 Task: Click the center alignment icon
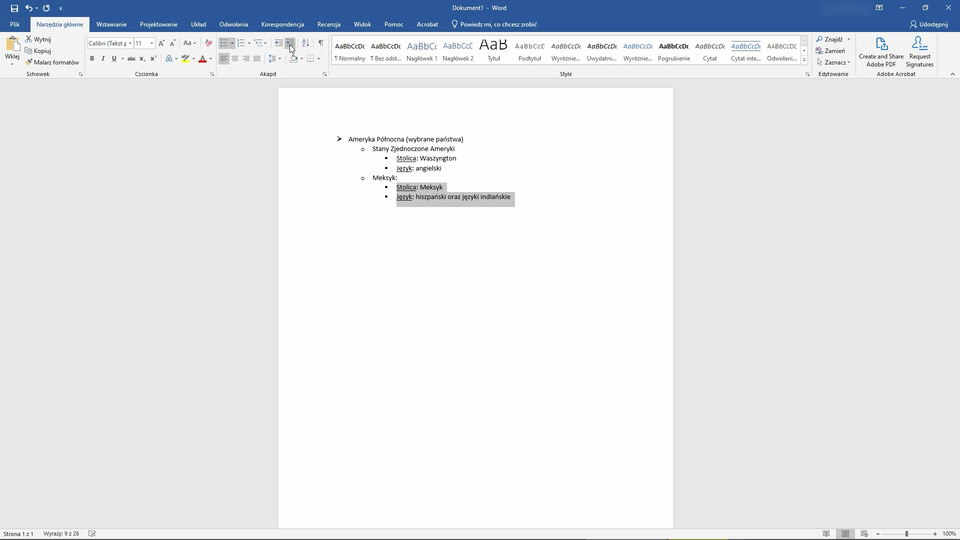point(235,59)
